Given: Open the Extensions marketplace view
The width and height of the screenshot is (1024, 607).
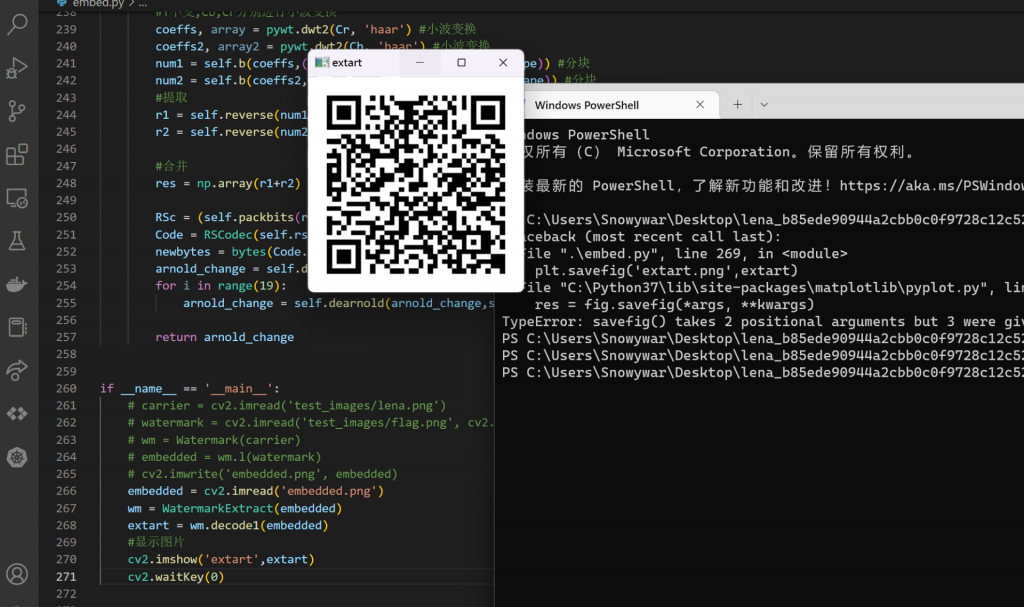Looking at the screenshot, I should [17, 155].
